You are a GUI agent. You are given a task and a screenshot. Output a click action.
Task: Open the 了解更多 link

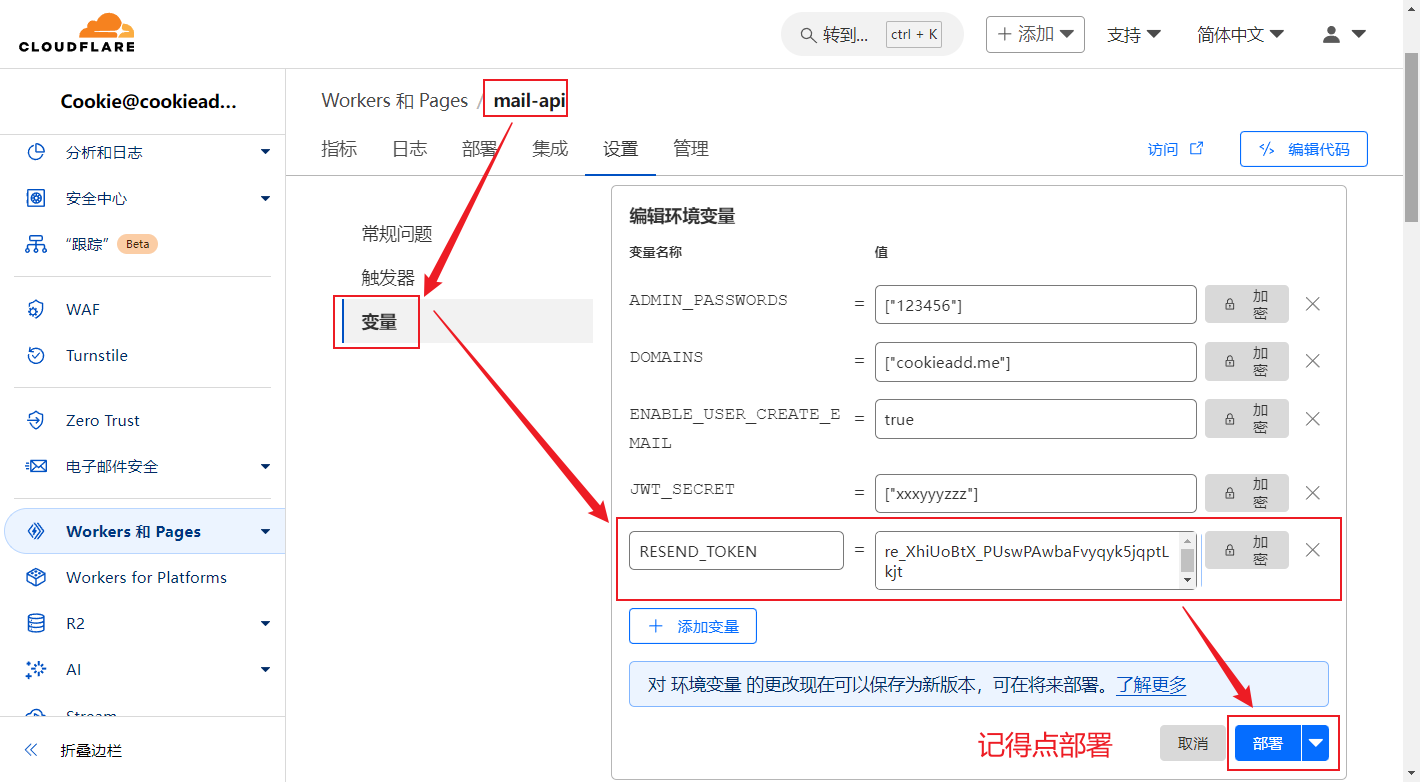1151,685
